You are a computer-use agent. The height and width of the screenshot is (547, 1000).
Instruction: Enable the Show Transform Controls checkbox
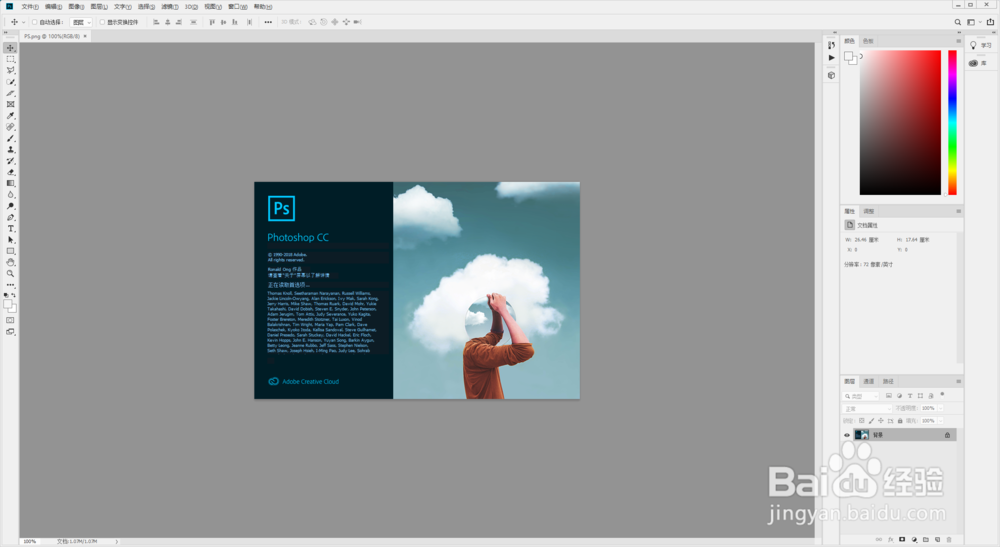102,22
